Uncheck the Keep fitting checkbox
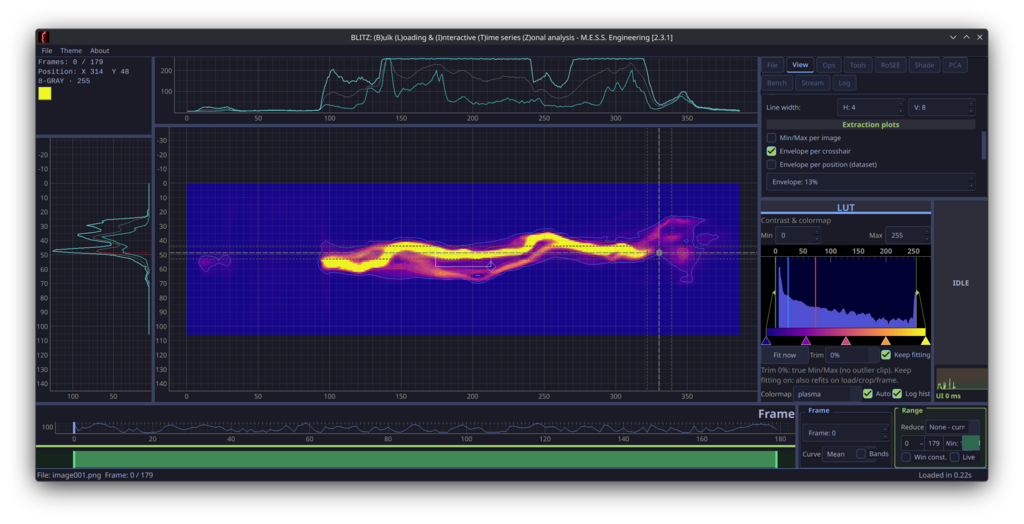Screen dimensions: 1024x524 point(886,355)
